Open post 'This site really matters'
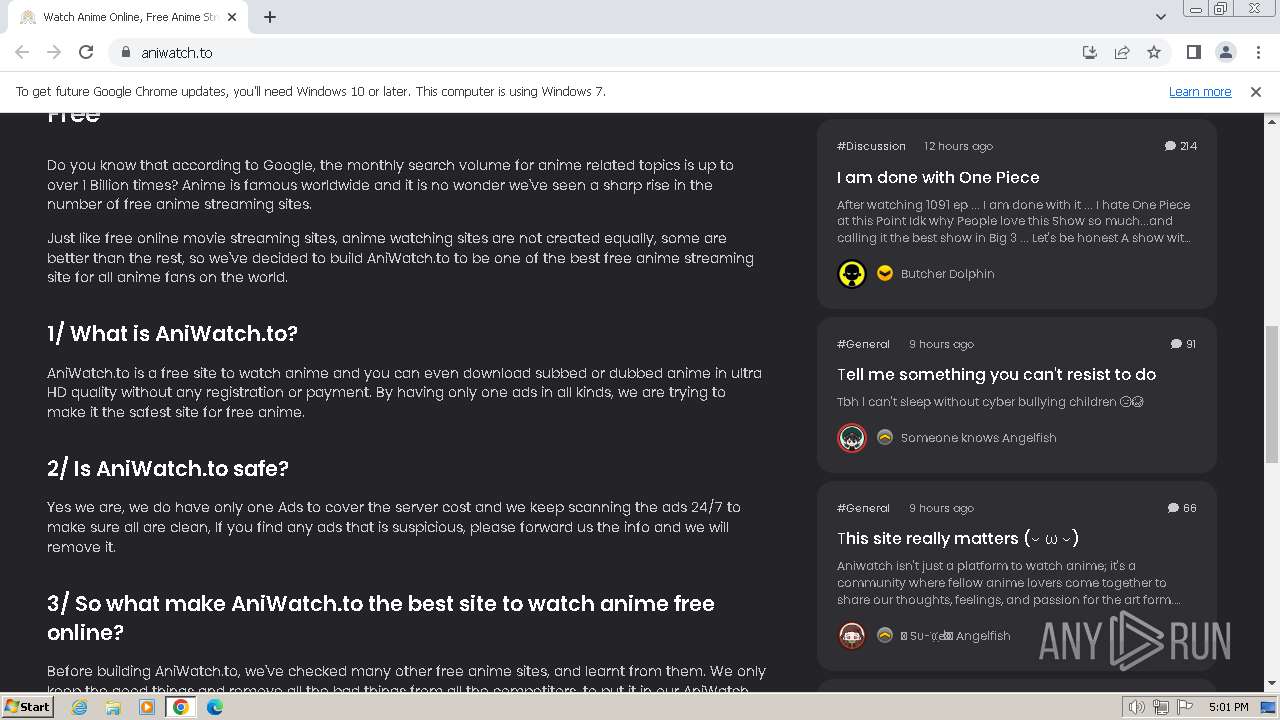1280x720 pixels. coord(958,538)
